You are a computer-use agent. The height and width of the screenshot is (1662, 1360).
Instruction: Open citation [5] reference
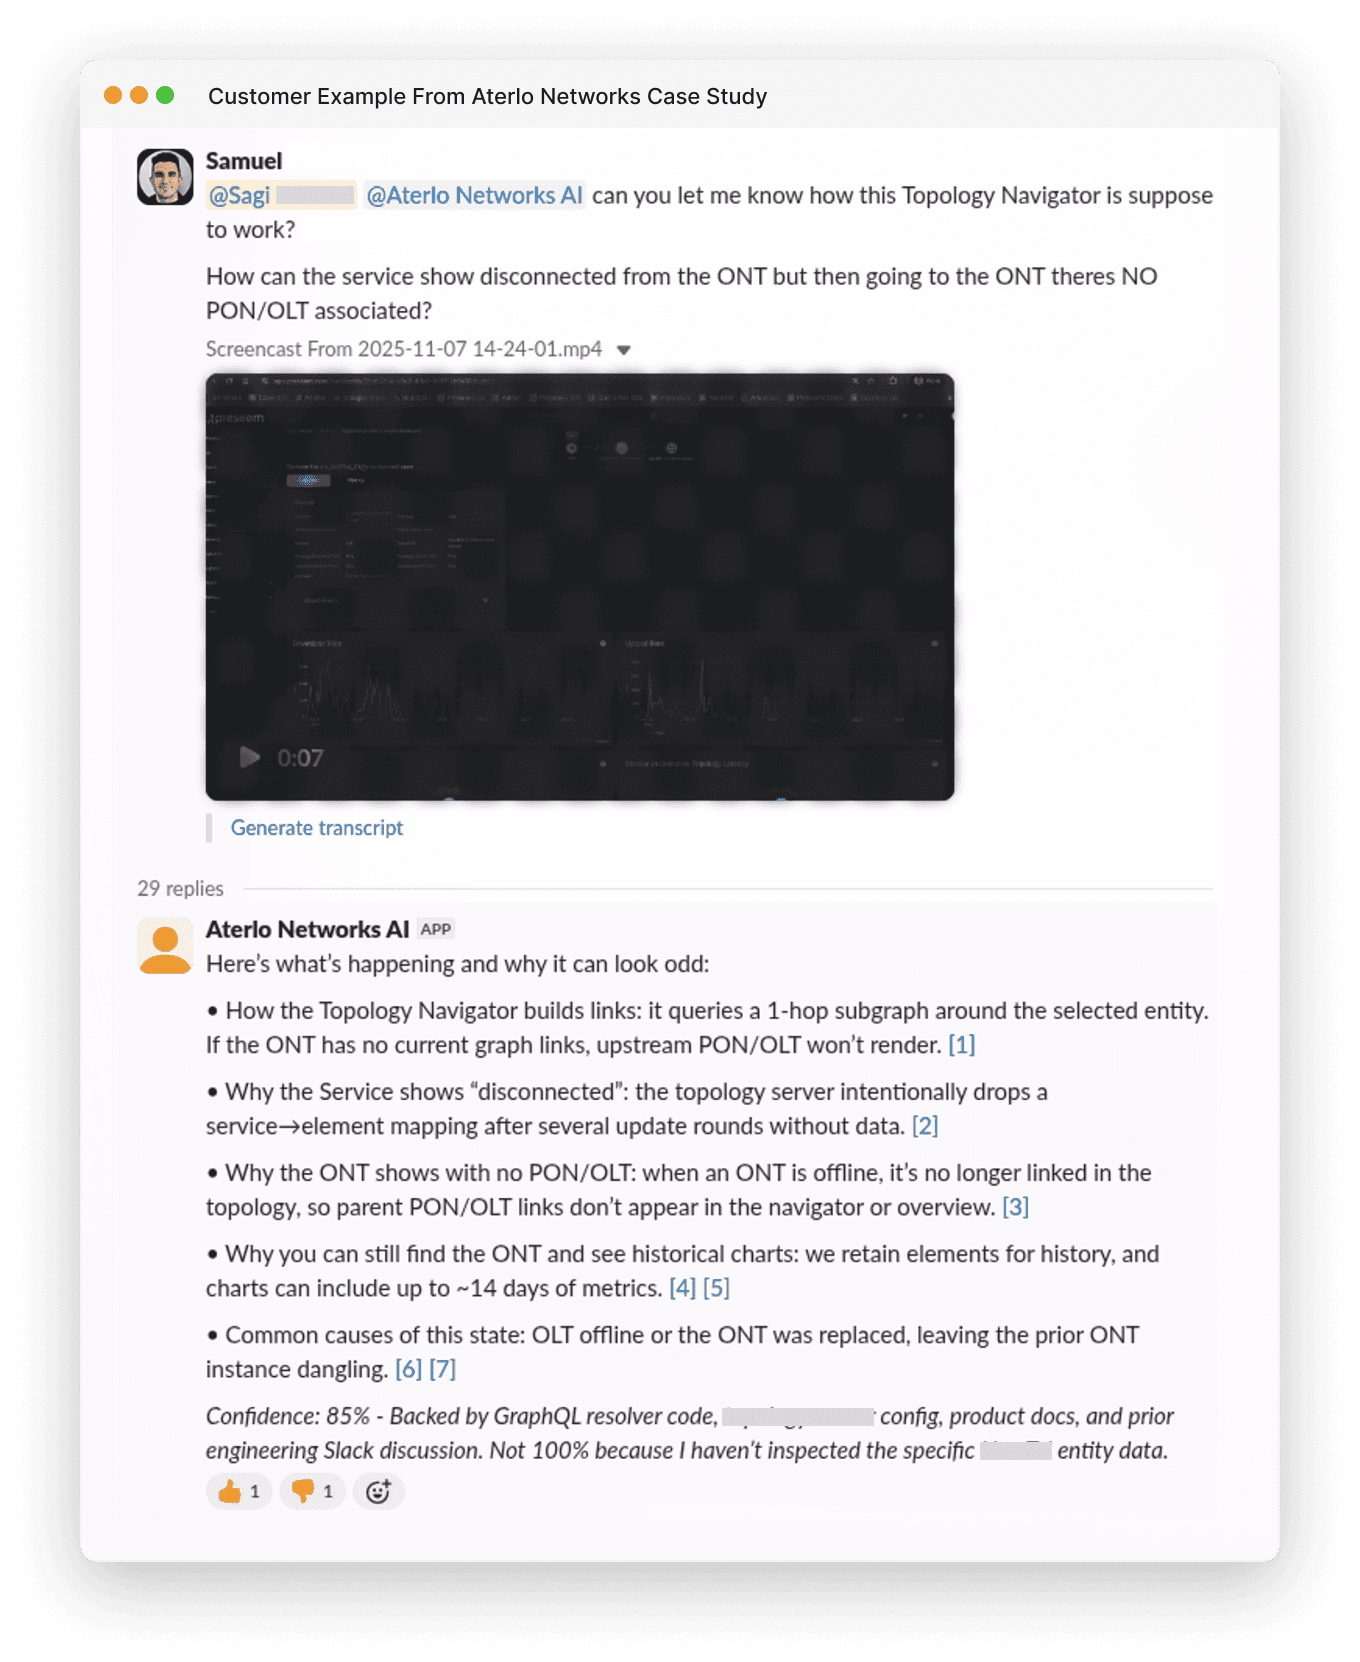[716, 1287]
